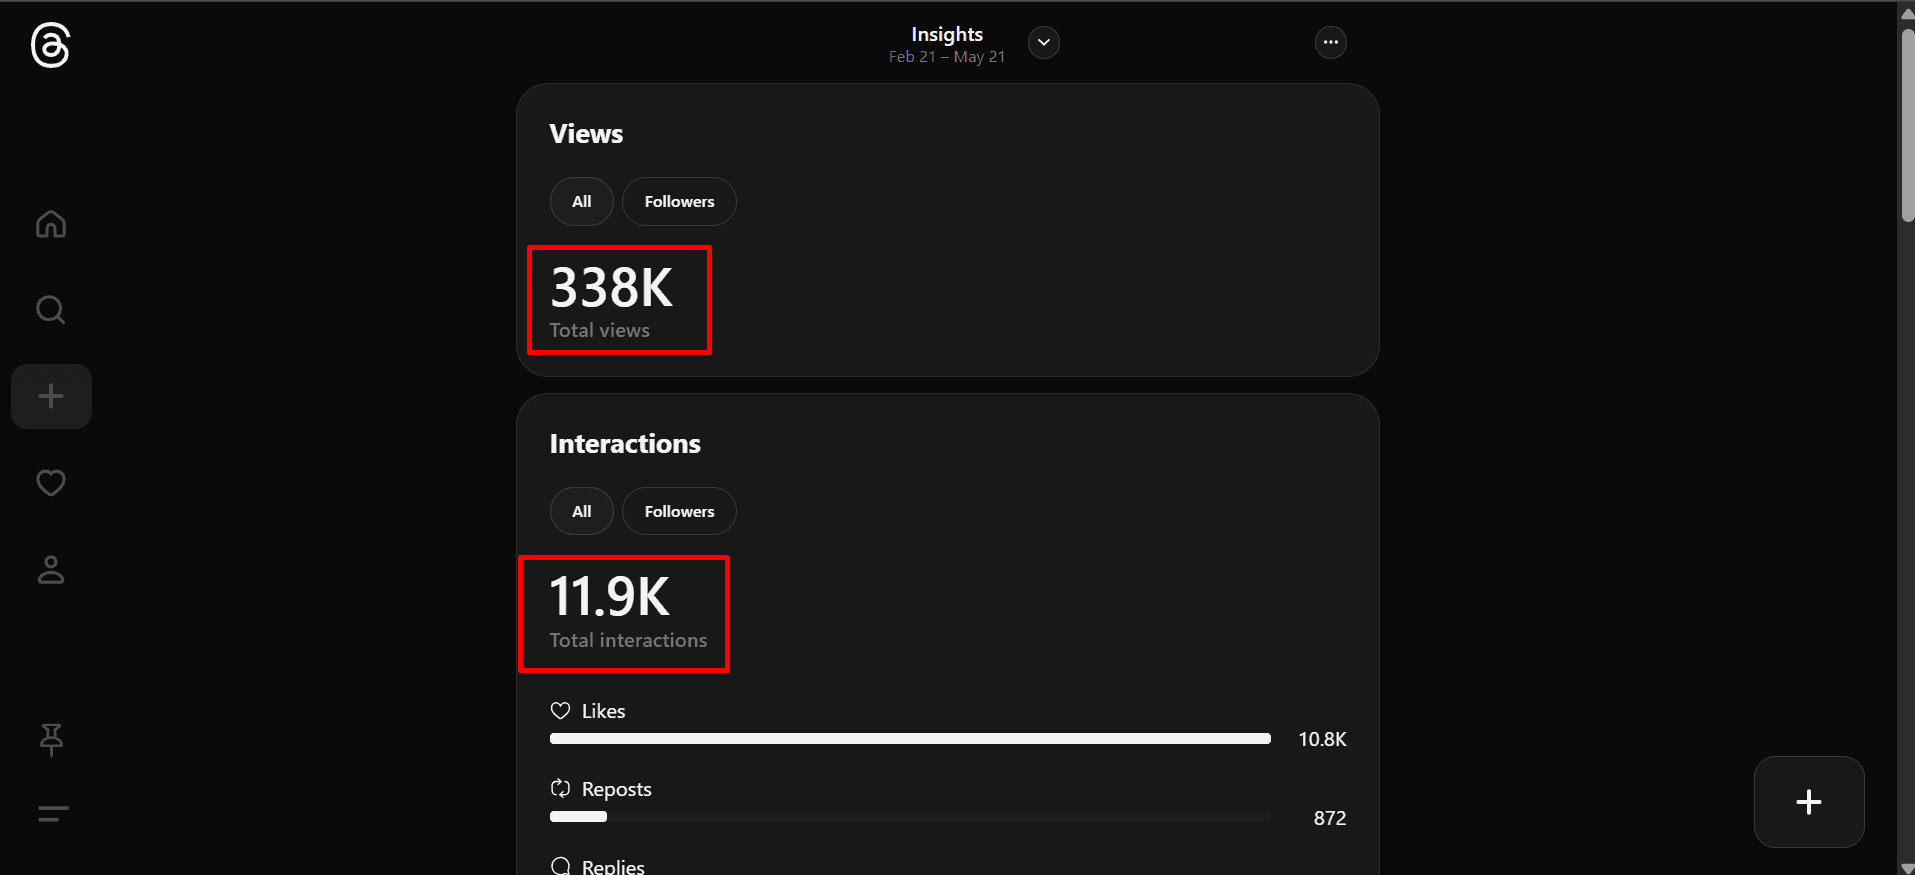Click the Insights page title
Image resolution: width=1915 pixels, height=875 pixels.
tap(947, 34)
